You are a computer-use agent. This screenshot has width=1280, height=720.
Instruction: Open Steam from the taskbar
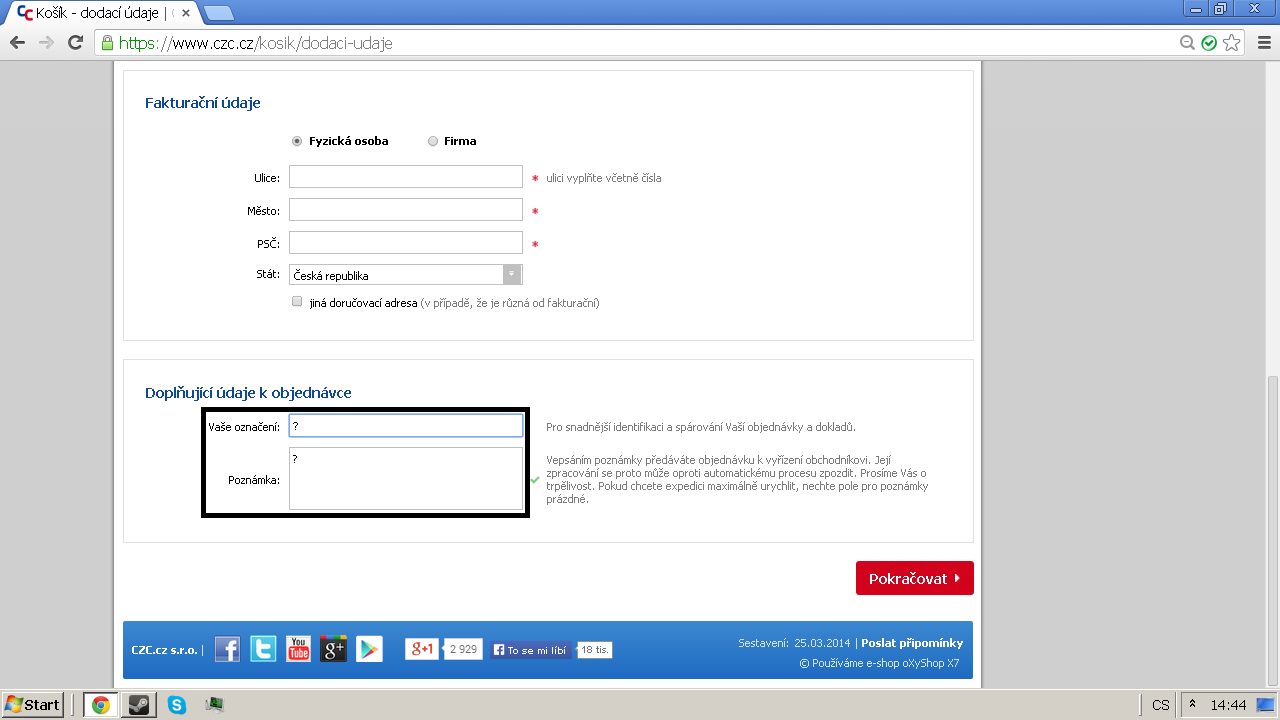pyautogui.click(x=138, y=705)
